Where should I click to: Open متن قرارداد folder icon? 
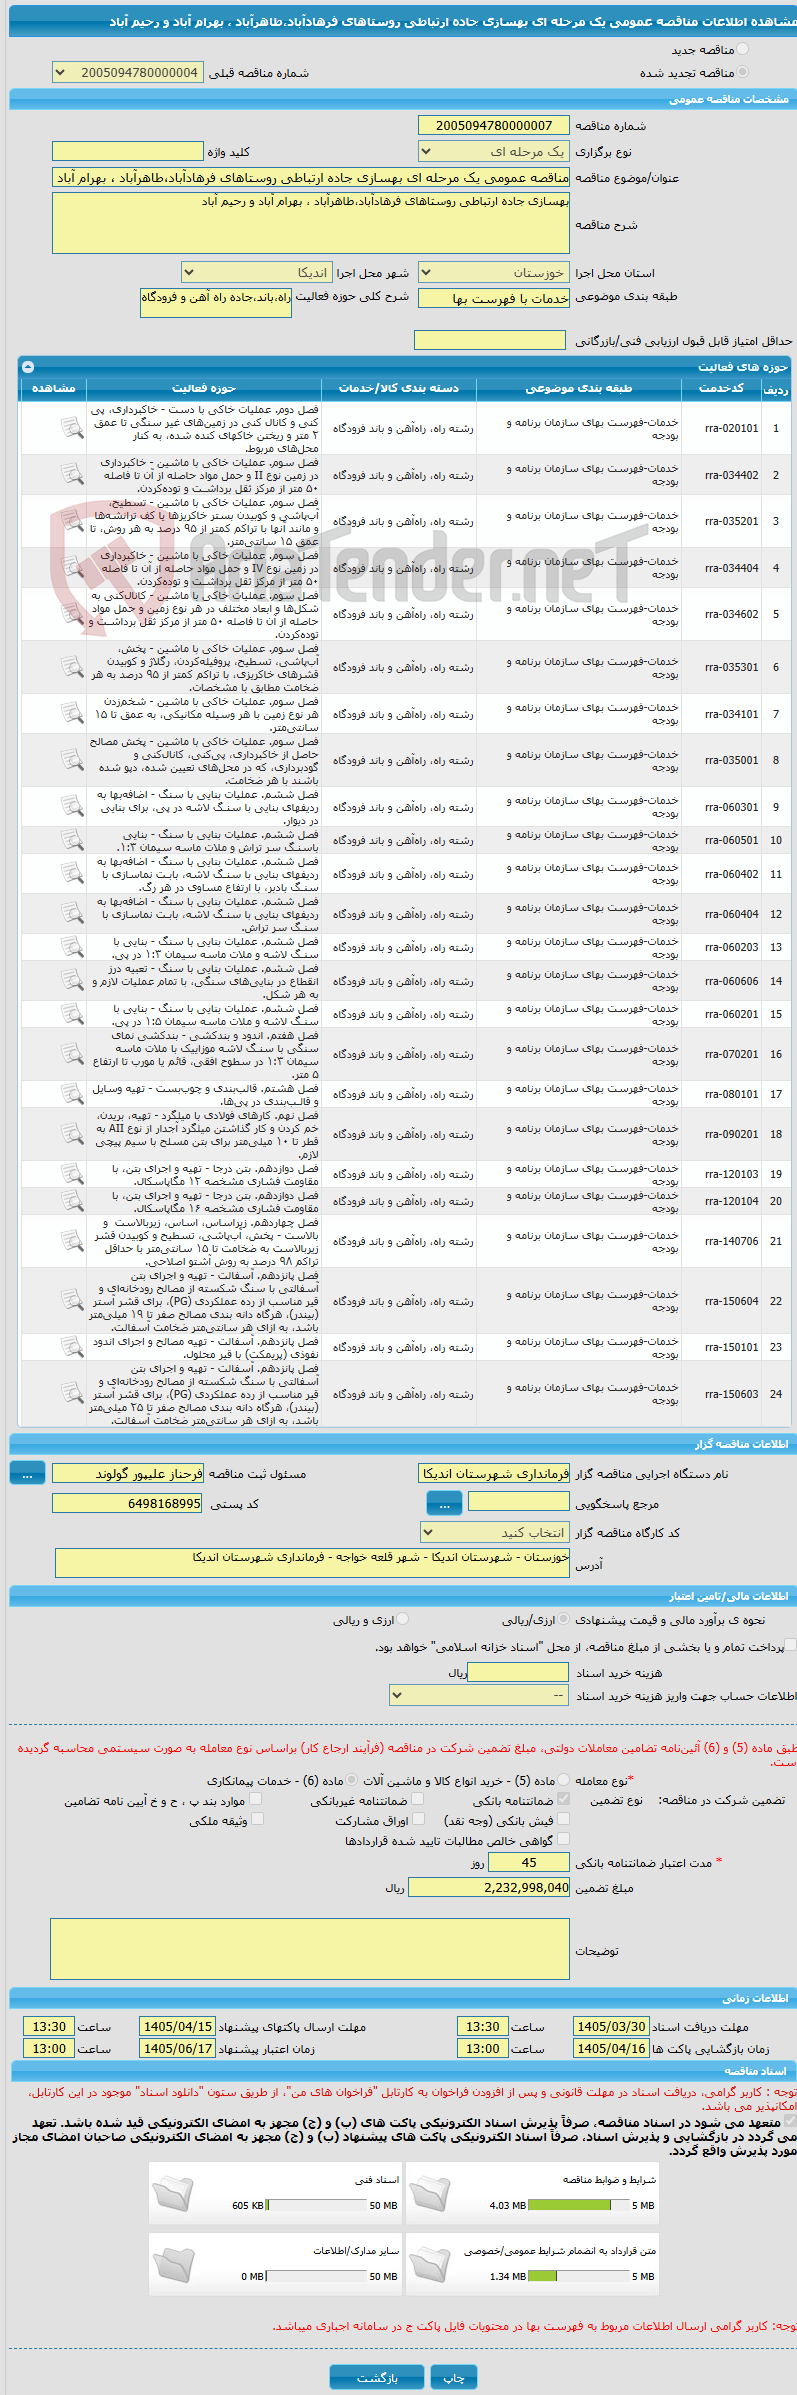pyautogui.click(x=431, y=2266)
